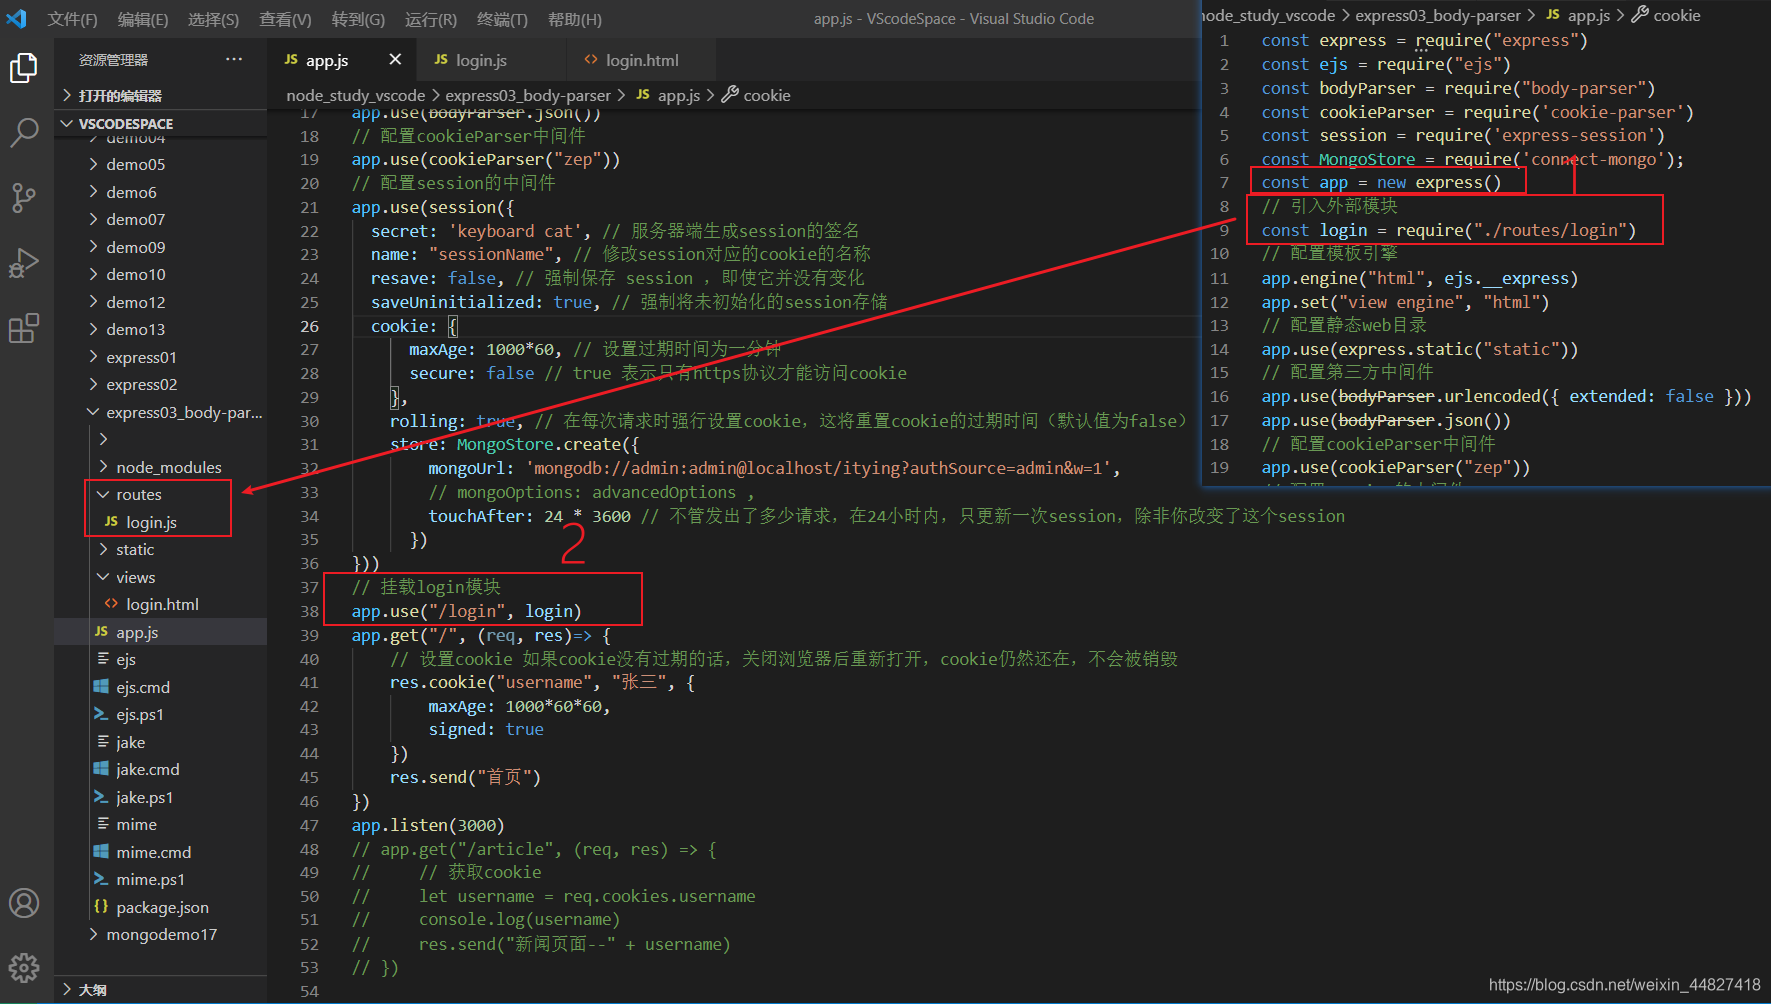Screen dimensions: 1771x1004
Task: Open the jake file in explorer
Action: coord(160,742)
